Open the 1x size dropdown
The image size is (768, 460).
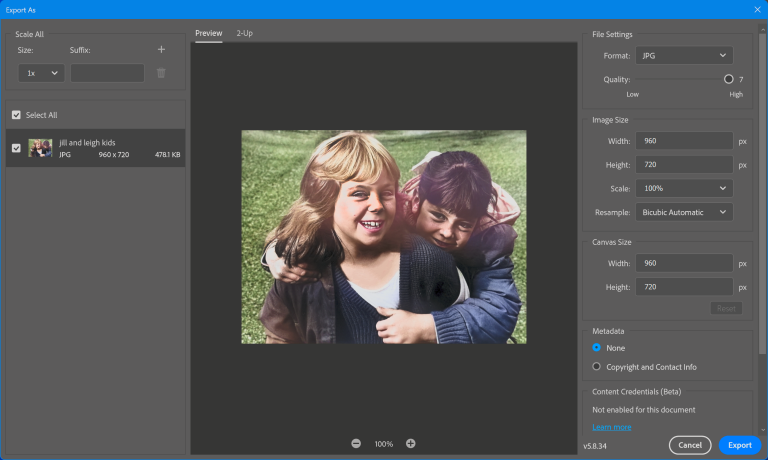(42, 73)
